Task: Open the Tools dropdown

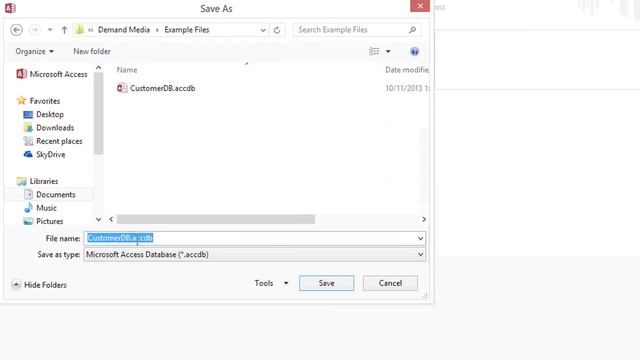Action: (x=271, y=283)
